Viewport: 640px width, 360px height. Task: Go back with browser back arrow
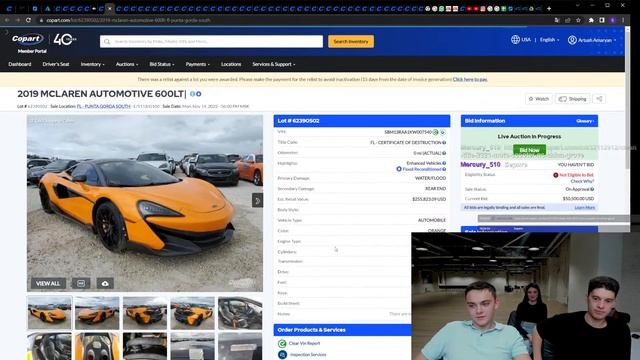point(7,20)
